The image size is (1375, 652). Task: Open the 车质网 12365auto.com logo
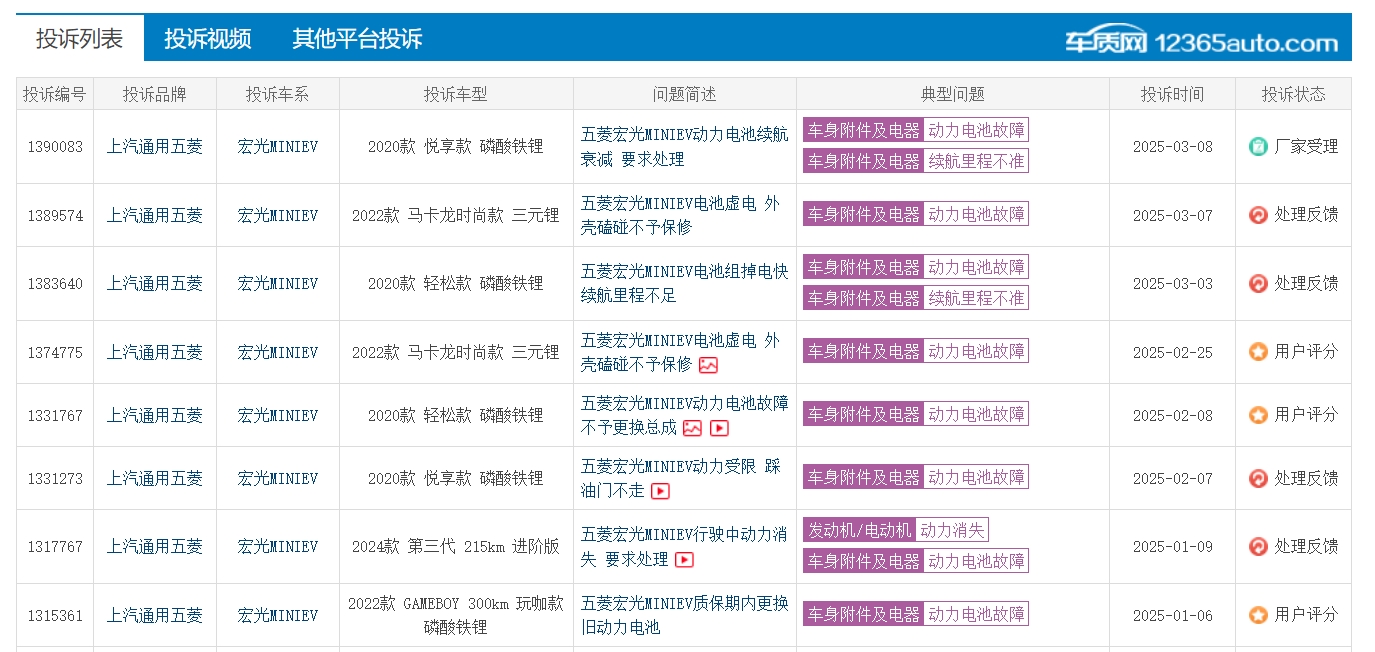pos(1200,42)
